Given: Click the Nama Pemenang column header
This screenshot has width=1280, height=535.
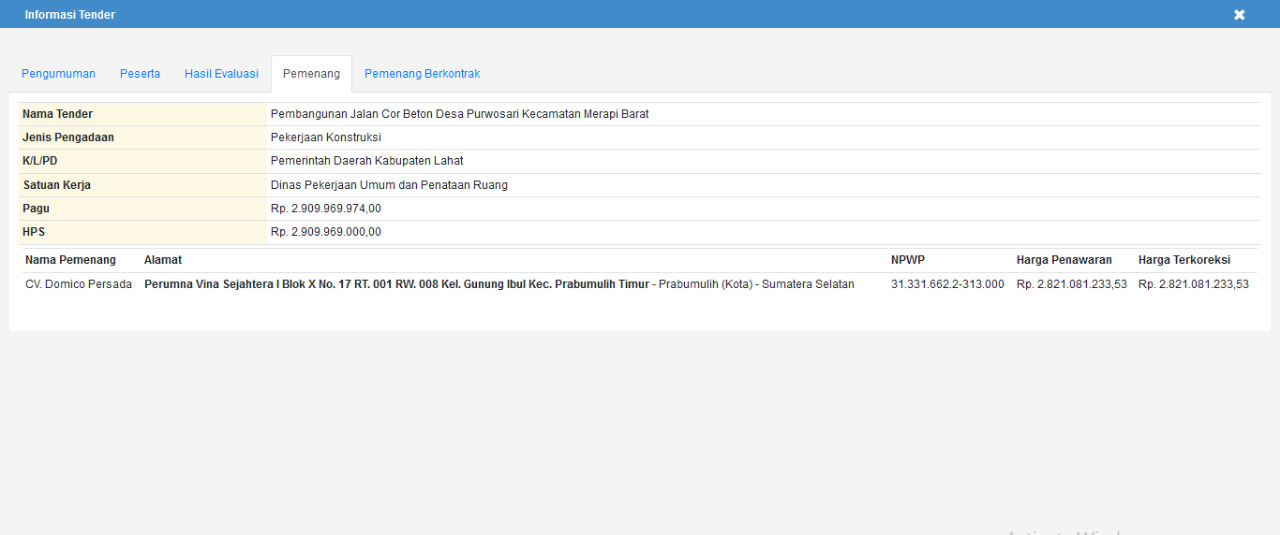Looking at the screenshot, I should click(70, 260).
